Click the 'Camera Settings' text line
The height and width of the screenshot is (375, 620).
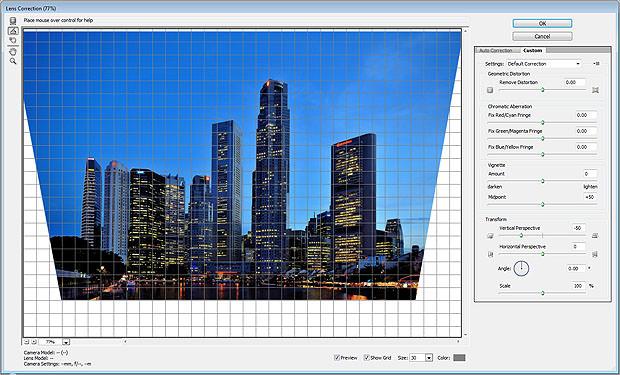click(x=57, y=364)
